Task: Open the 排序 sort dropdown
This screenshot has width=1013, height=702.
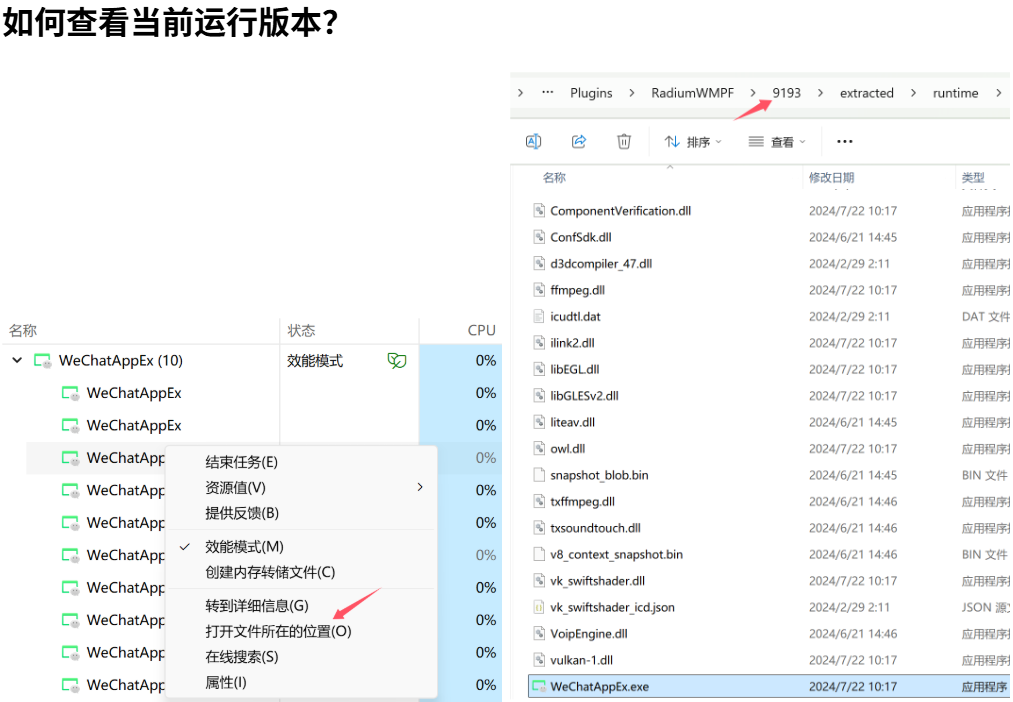Action: (x=693, y=142)
